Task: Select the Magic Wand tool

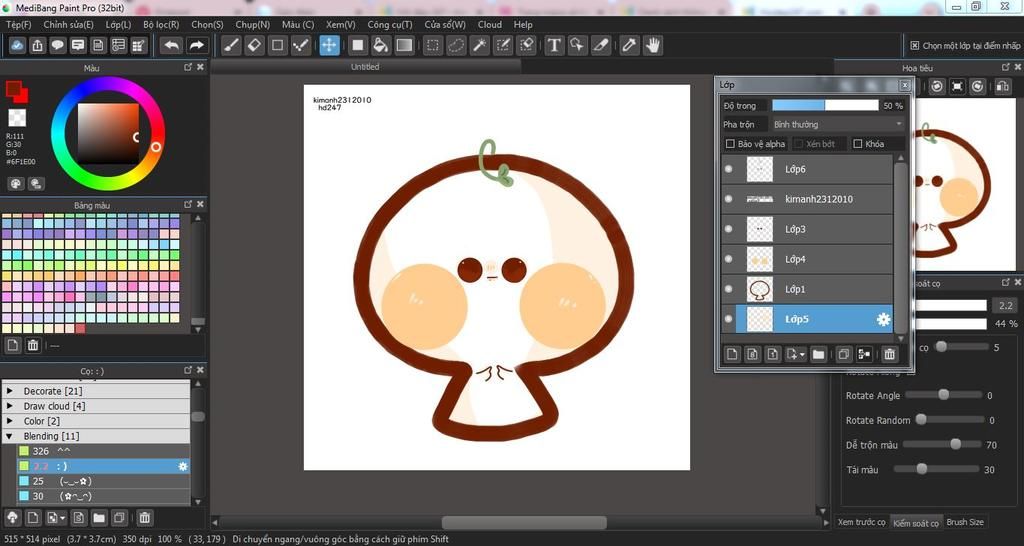Action: [x=479, y=45]
